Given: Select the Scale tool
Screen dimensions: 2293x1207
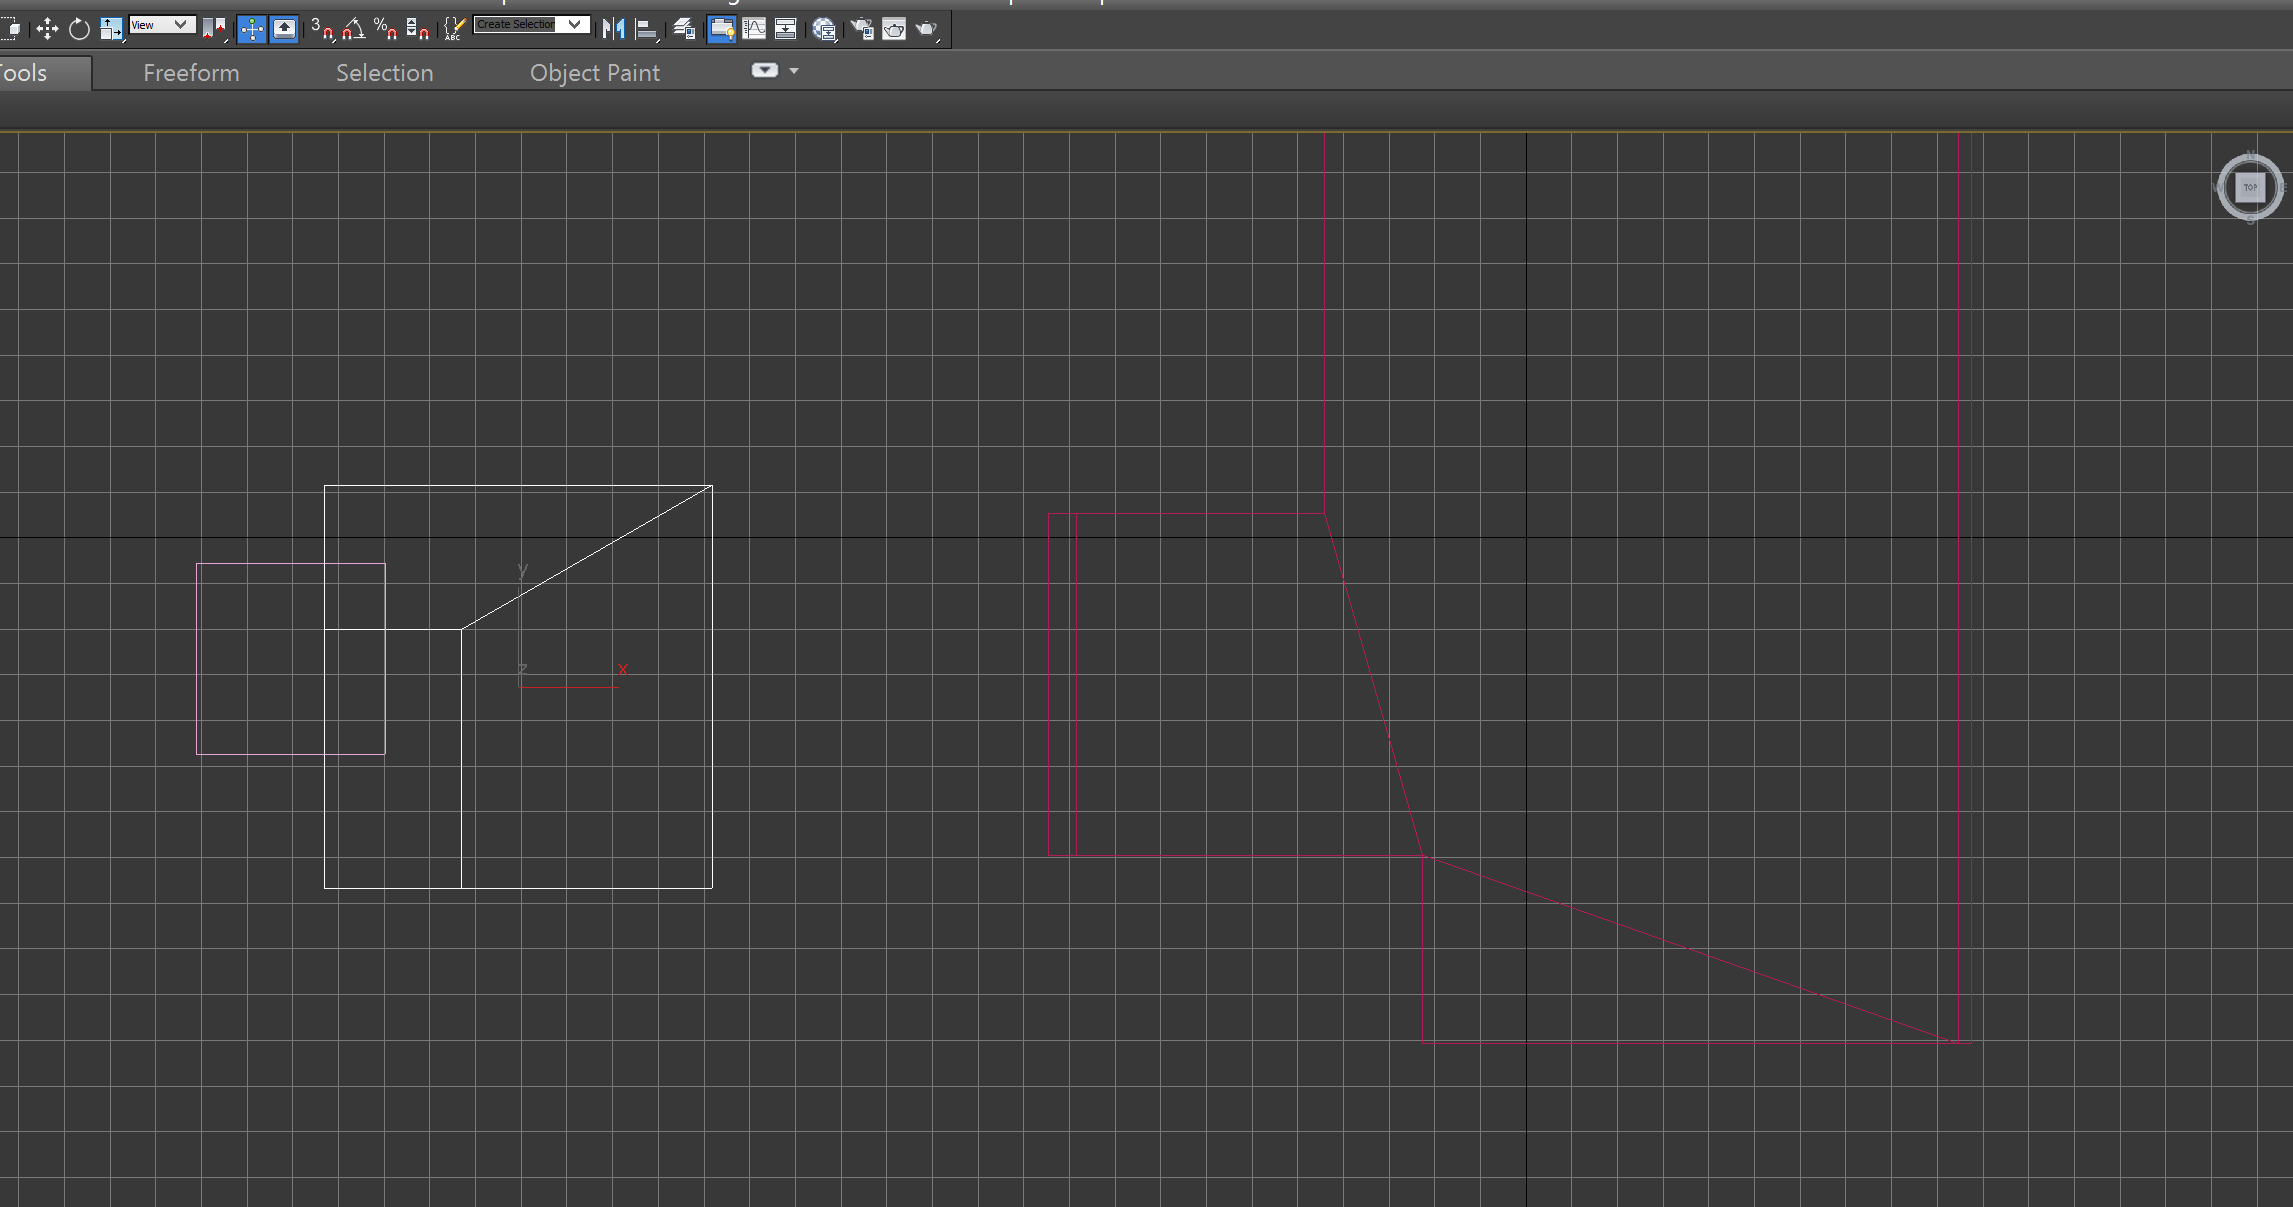Looking at the screenshot, I should click(x=111, y=29).
